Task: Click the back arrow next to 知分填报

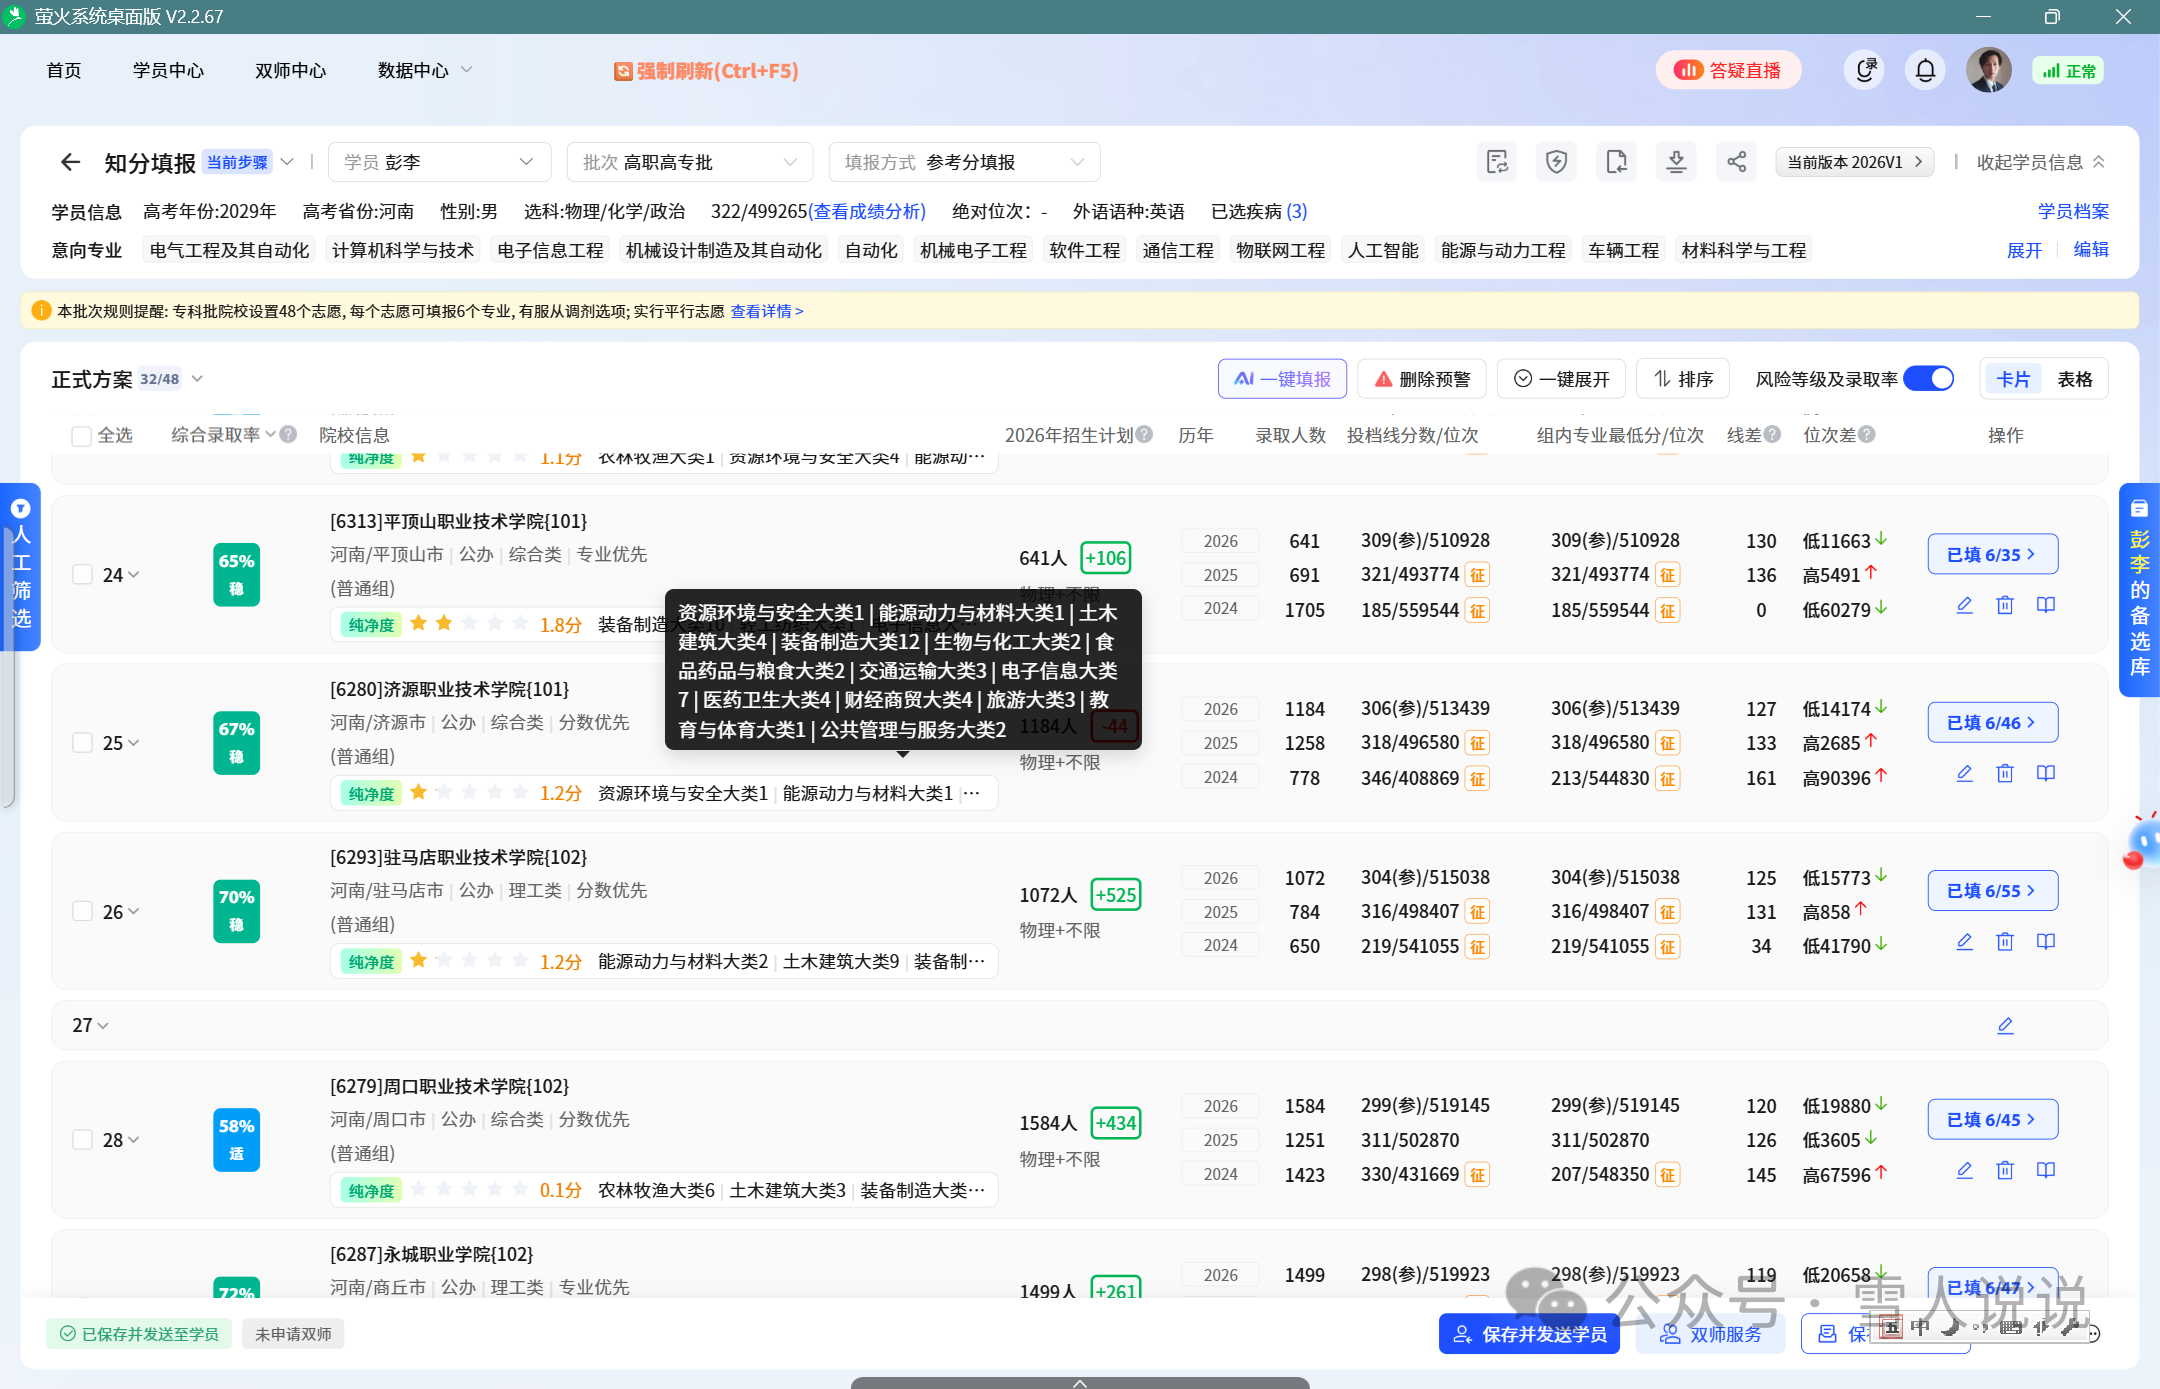Action: [70, 162]
